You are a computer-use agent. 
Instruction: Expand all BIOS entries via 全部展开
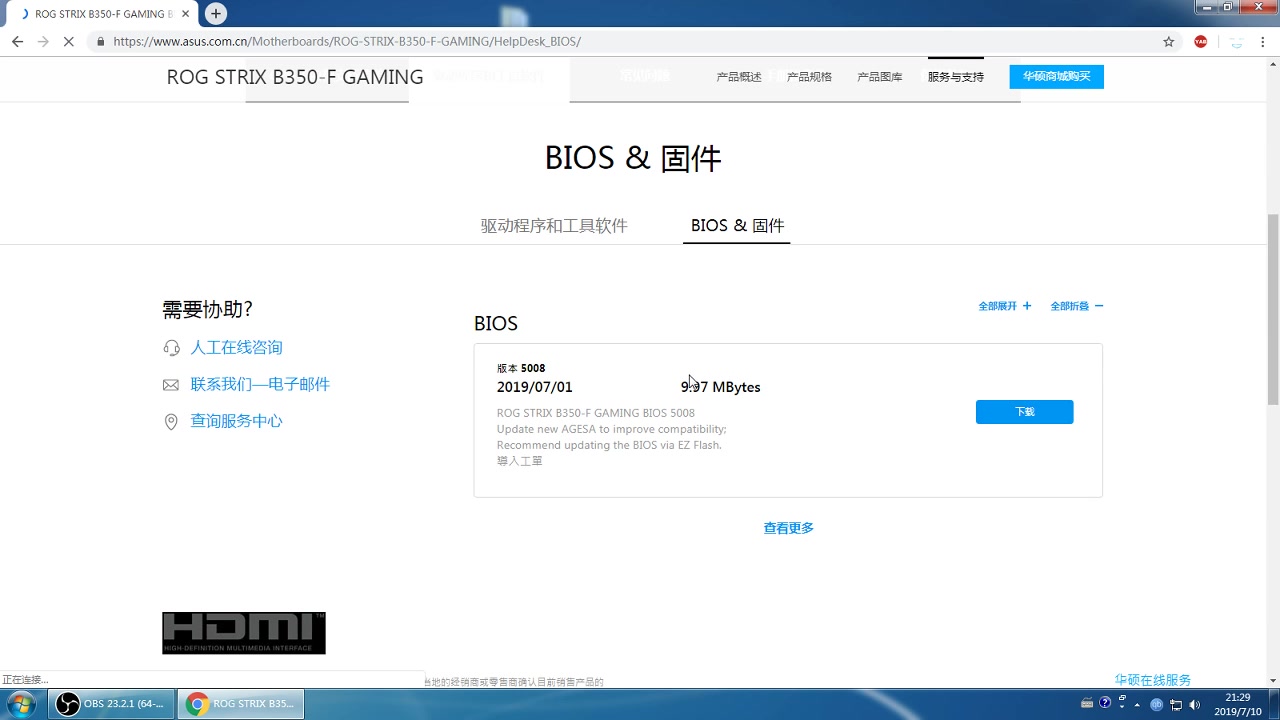(1004, 306)
